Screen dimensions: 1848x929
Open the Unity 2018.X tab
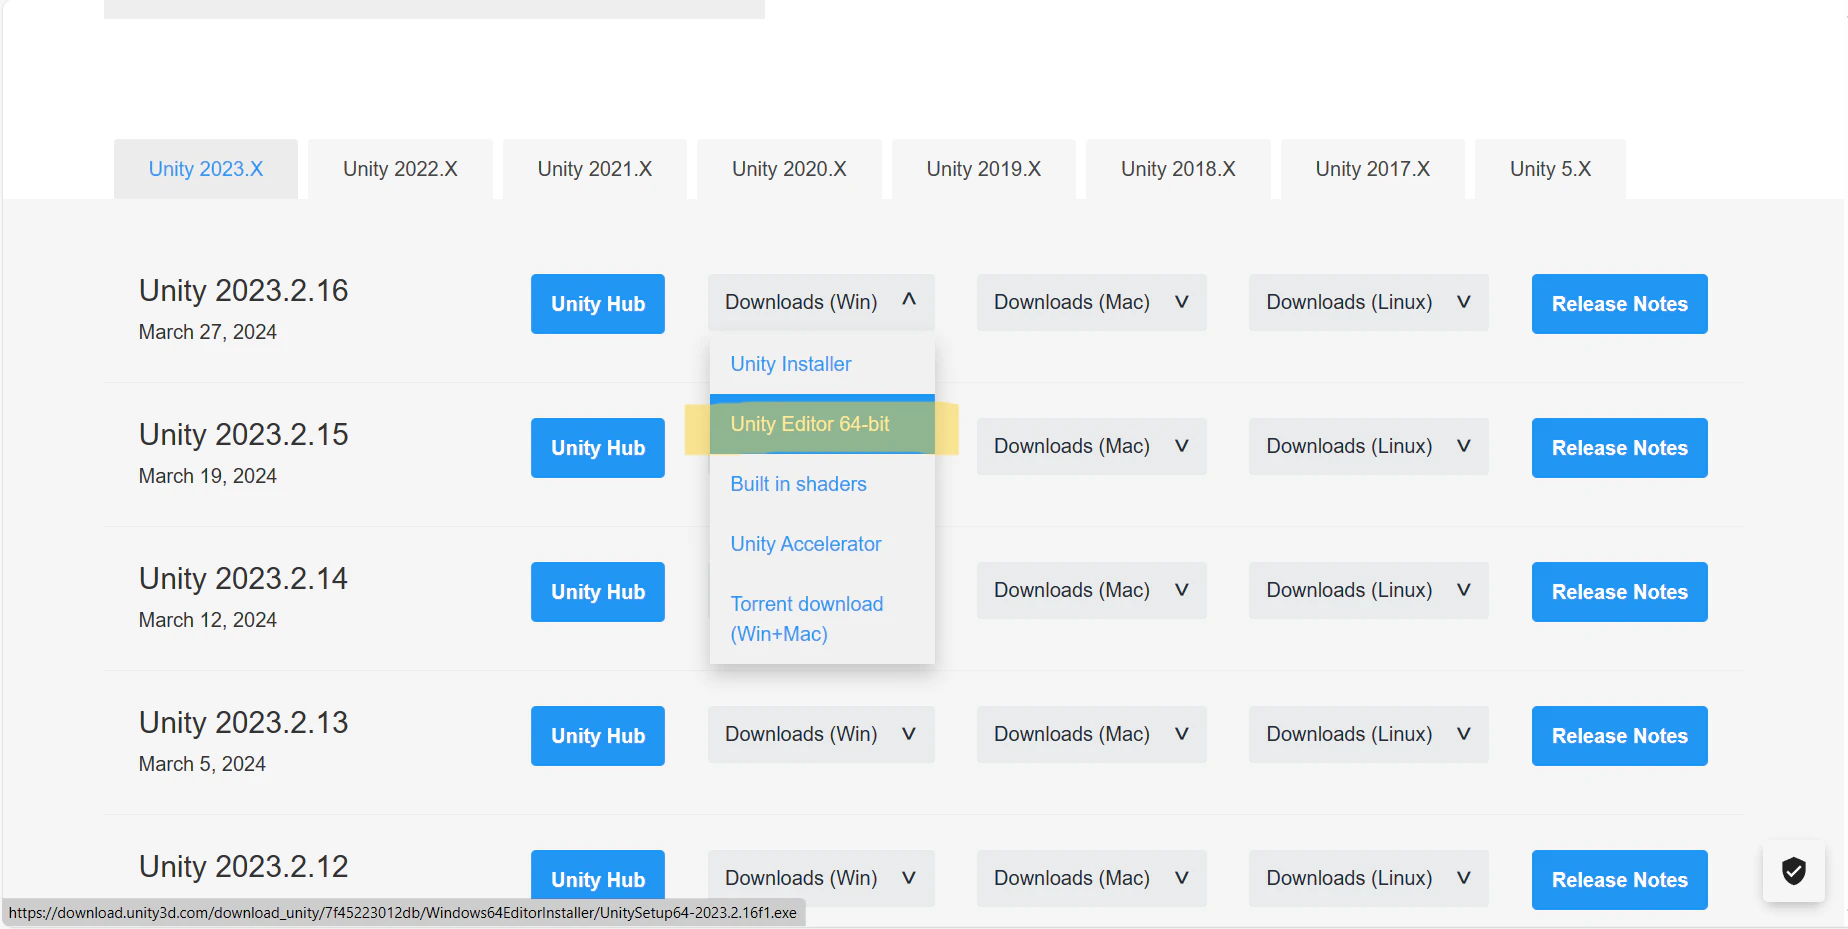[x=1178, y=169]
